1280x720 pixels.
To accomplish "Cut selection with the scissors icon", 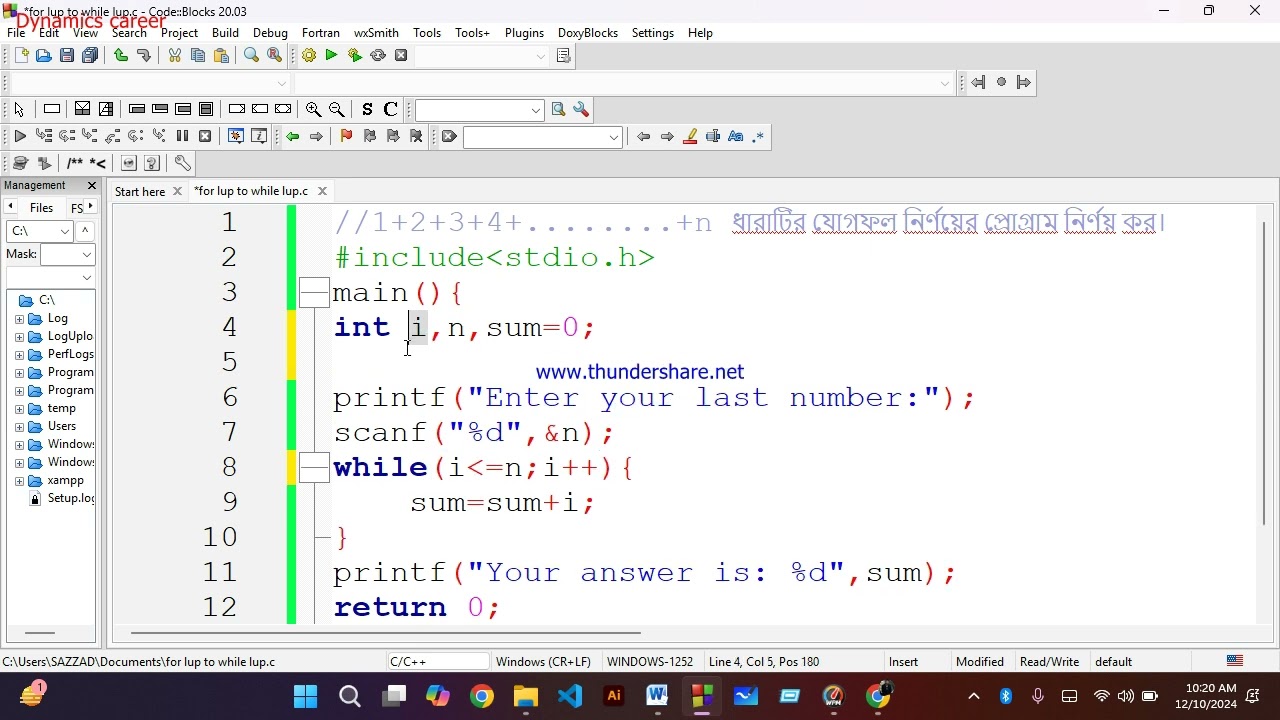I will coord(175,56).
